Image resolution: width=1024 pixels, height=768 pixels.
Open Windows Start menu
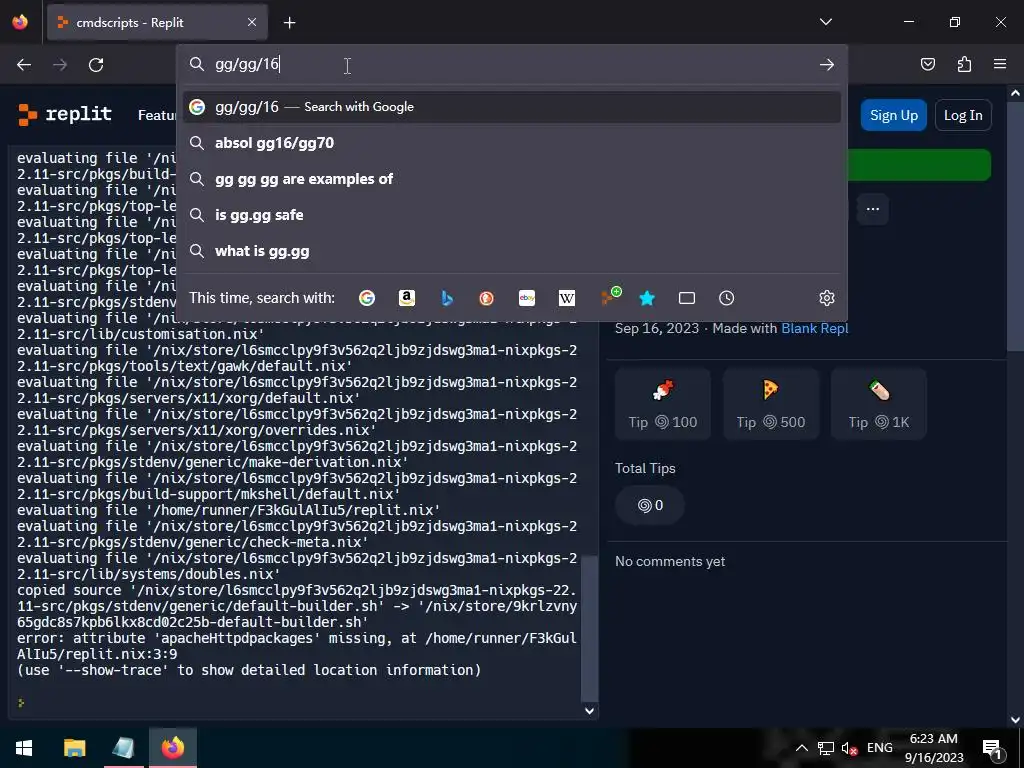coord(24,748)
